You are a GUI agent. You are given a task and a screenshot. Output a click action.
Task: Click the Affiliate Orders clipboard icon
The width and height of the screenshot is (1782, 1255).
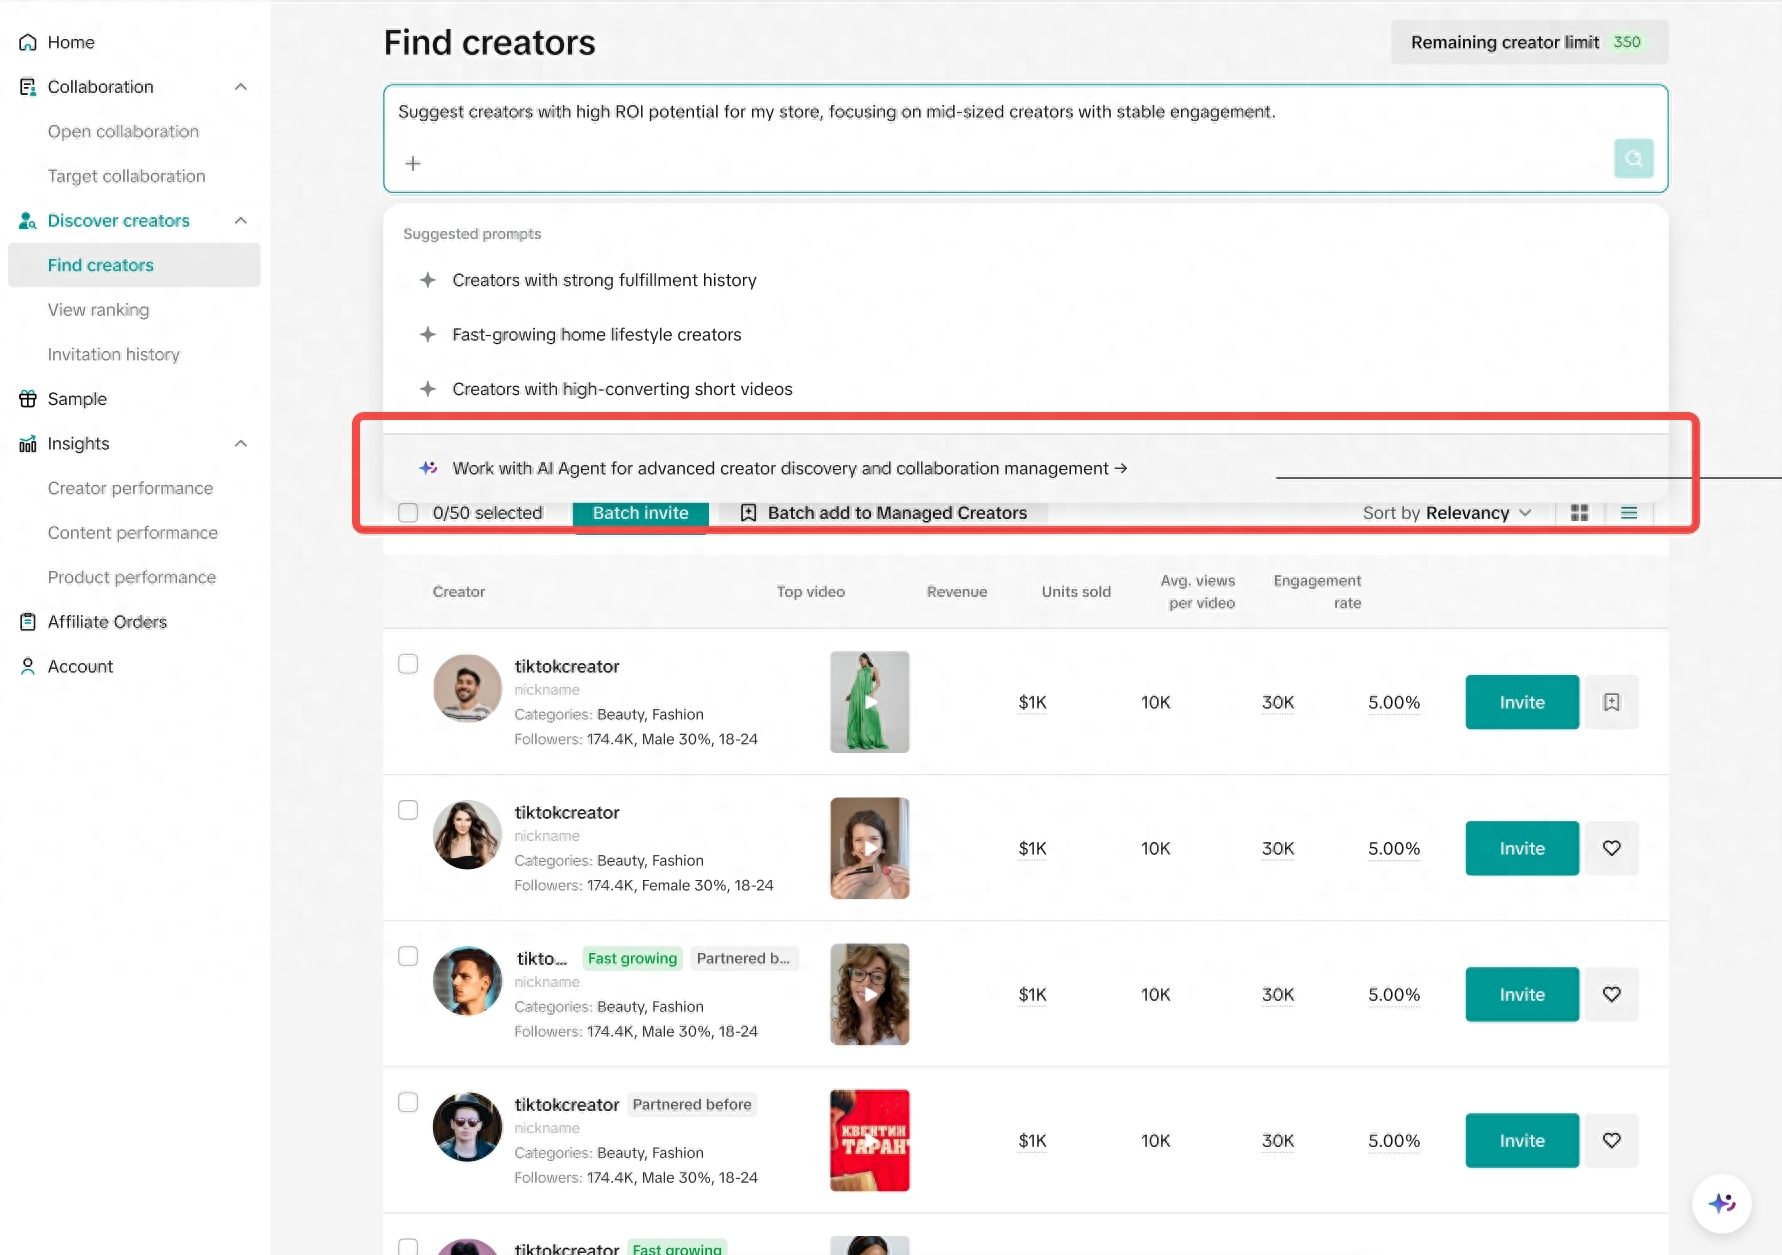pyautogui.click(x=28, y=622)
